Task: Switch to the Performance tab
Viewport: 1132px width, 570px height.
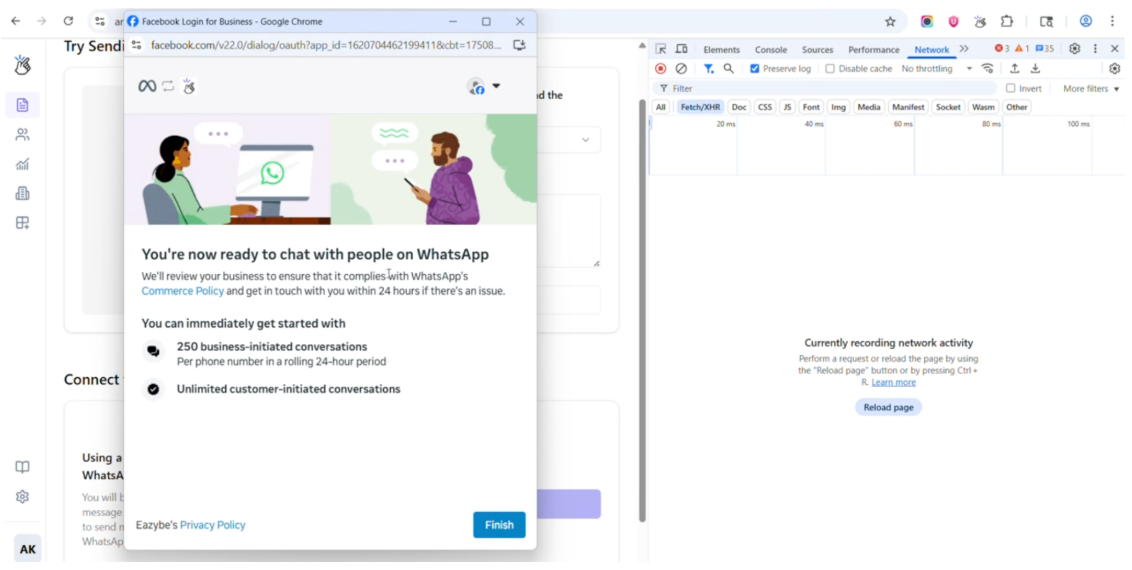Action: click(874, 50)
